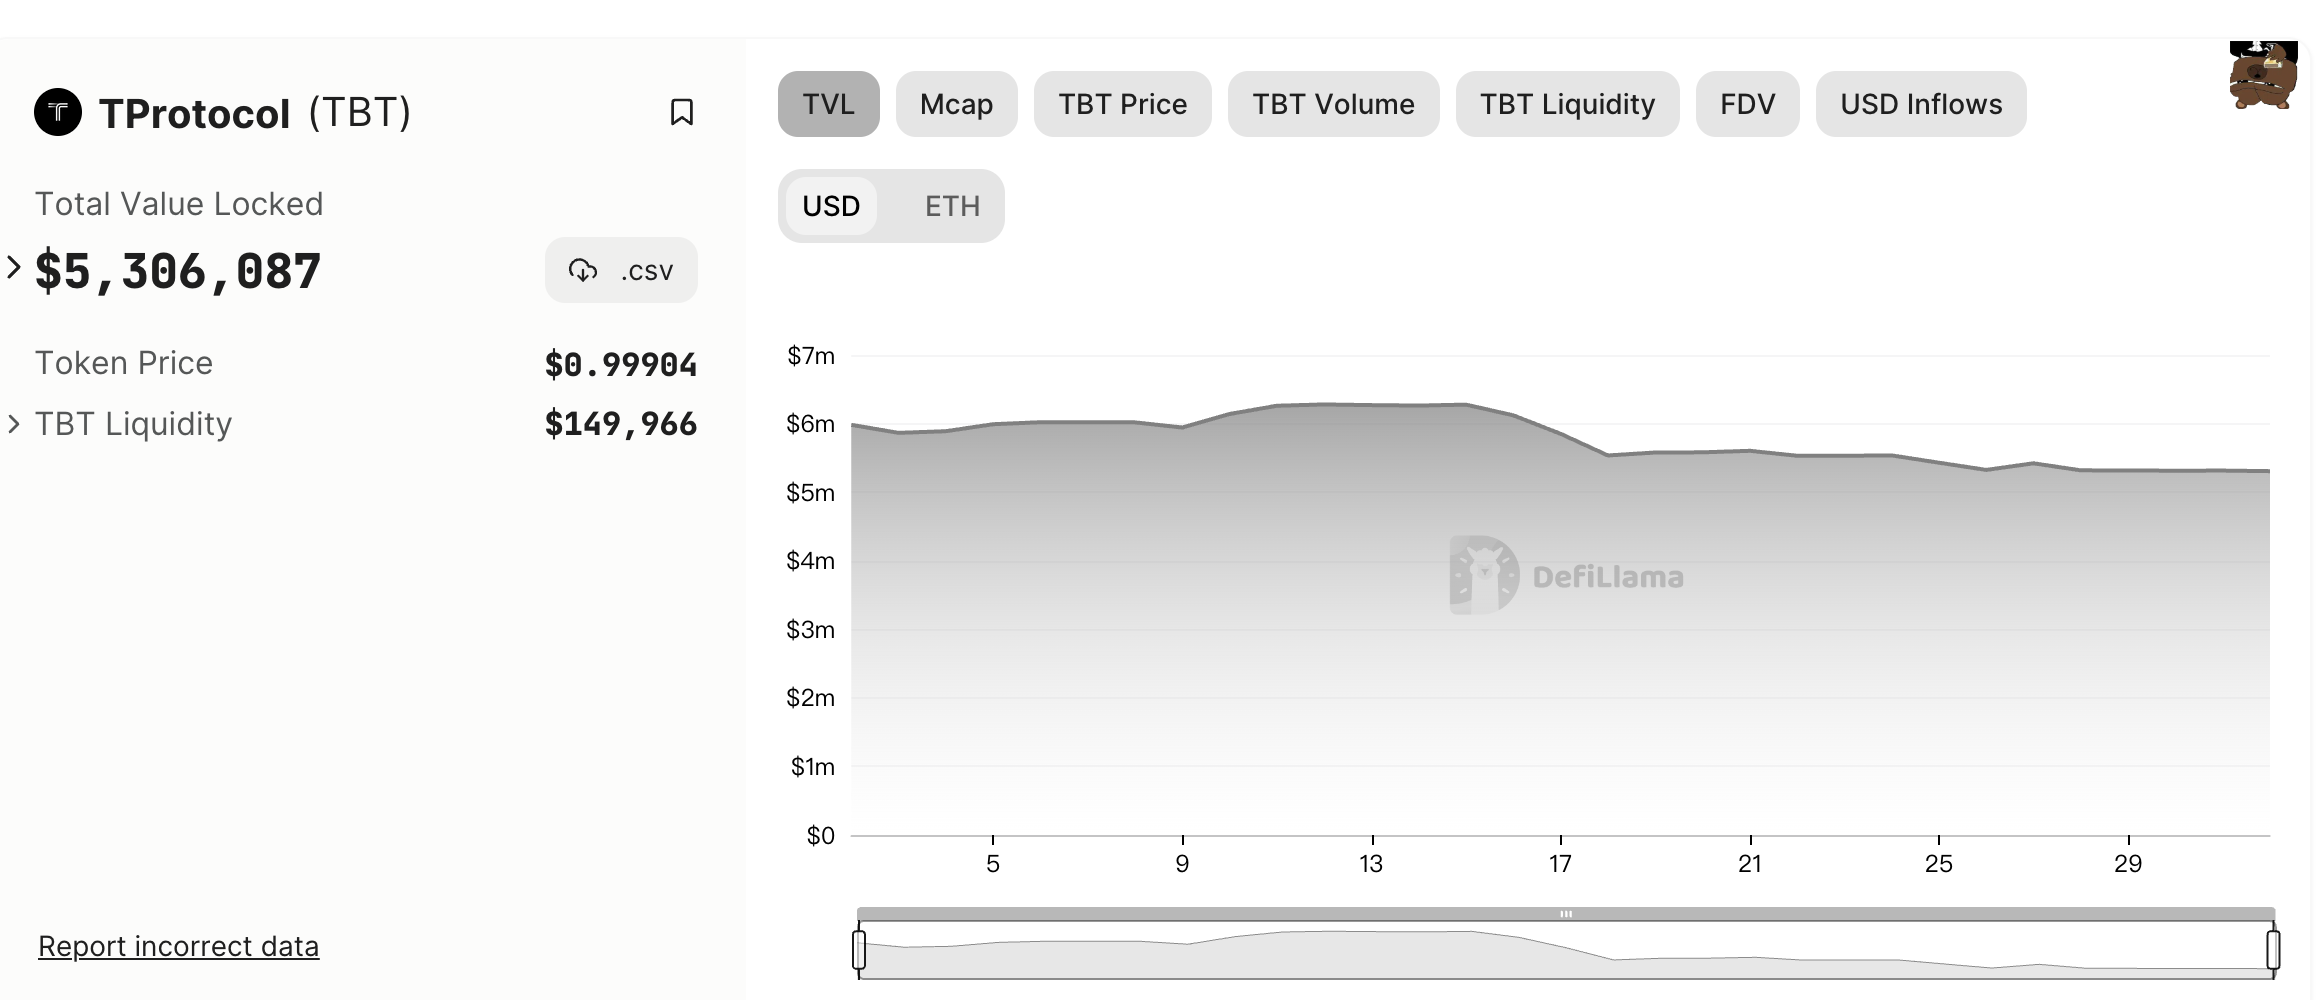
Task: Show TBT Volume on the chart
Action: coord(1333,104)
